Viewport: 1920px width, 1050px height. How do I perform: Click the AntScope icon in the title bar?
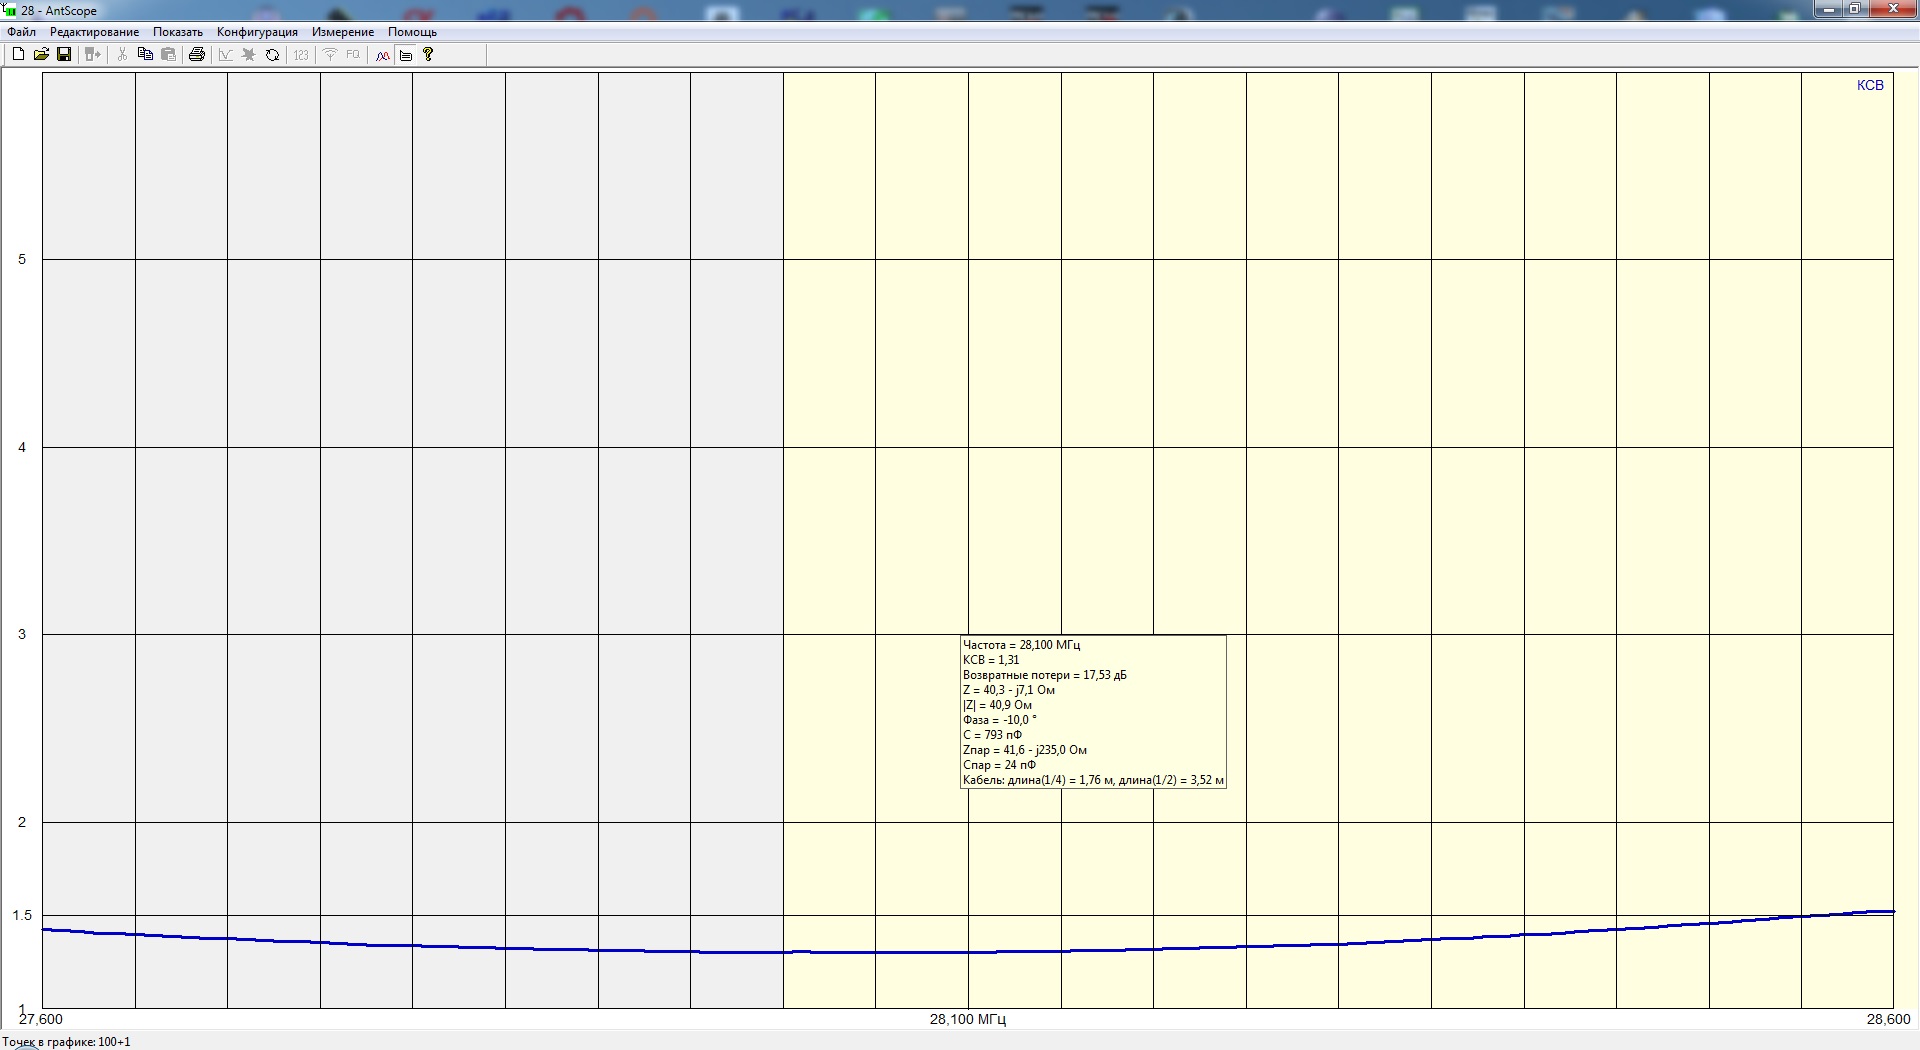9,10
